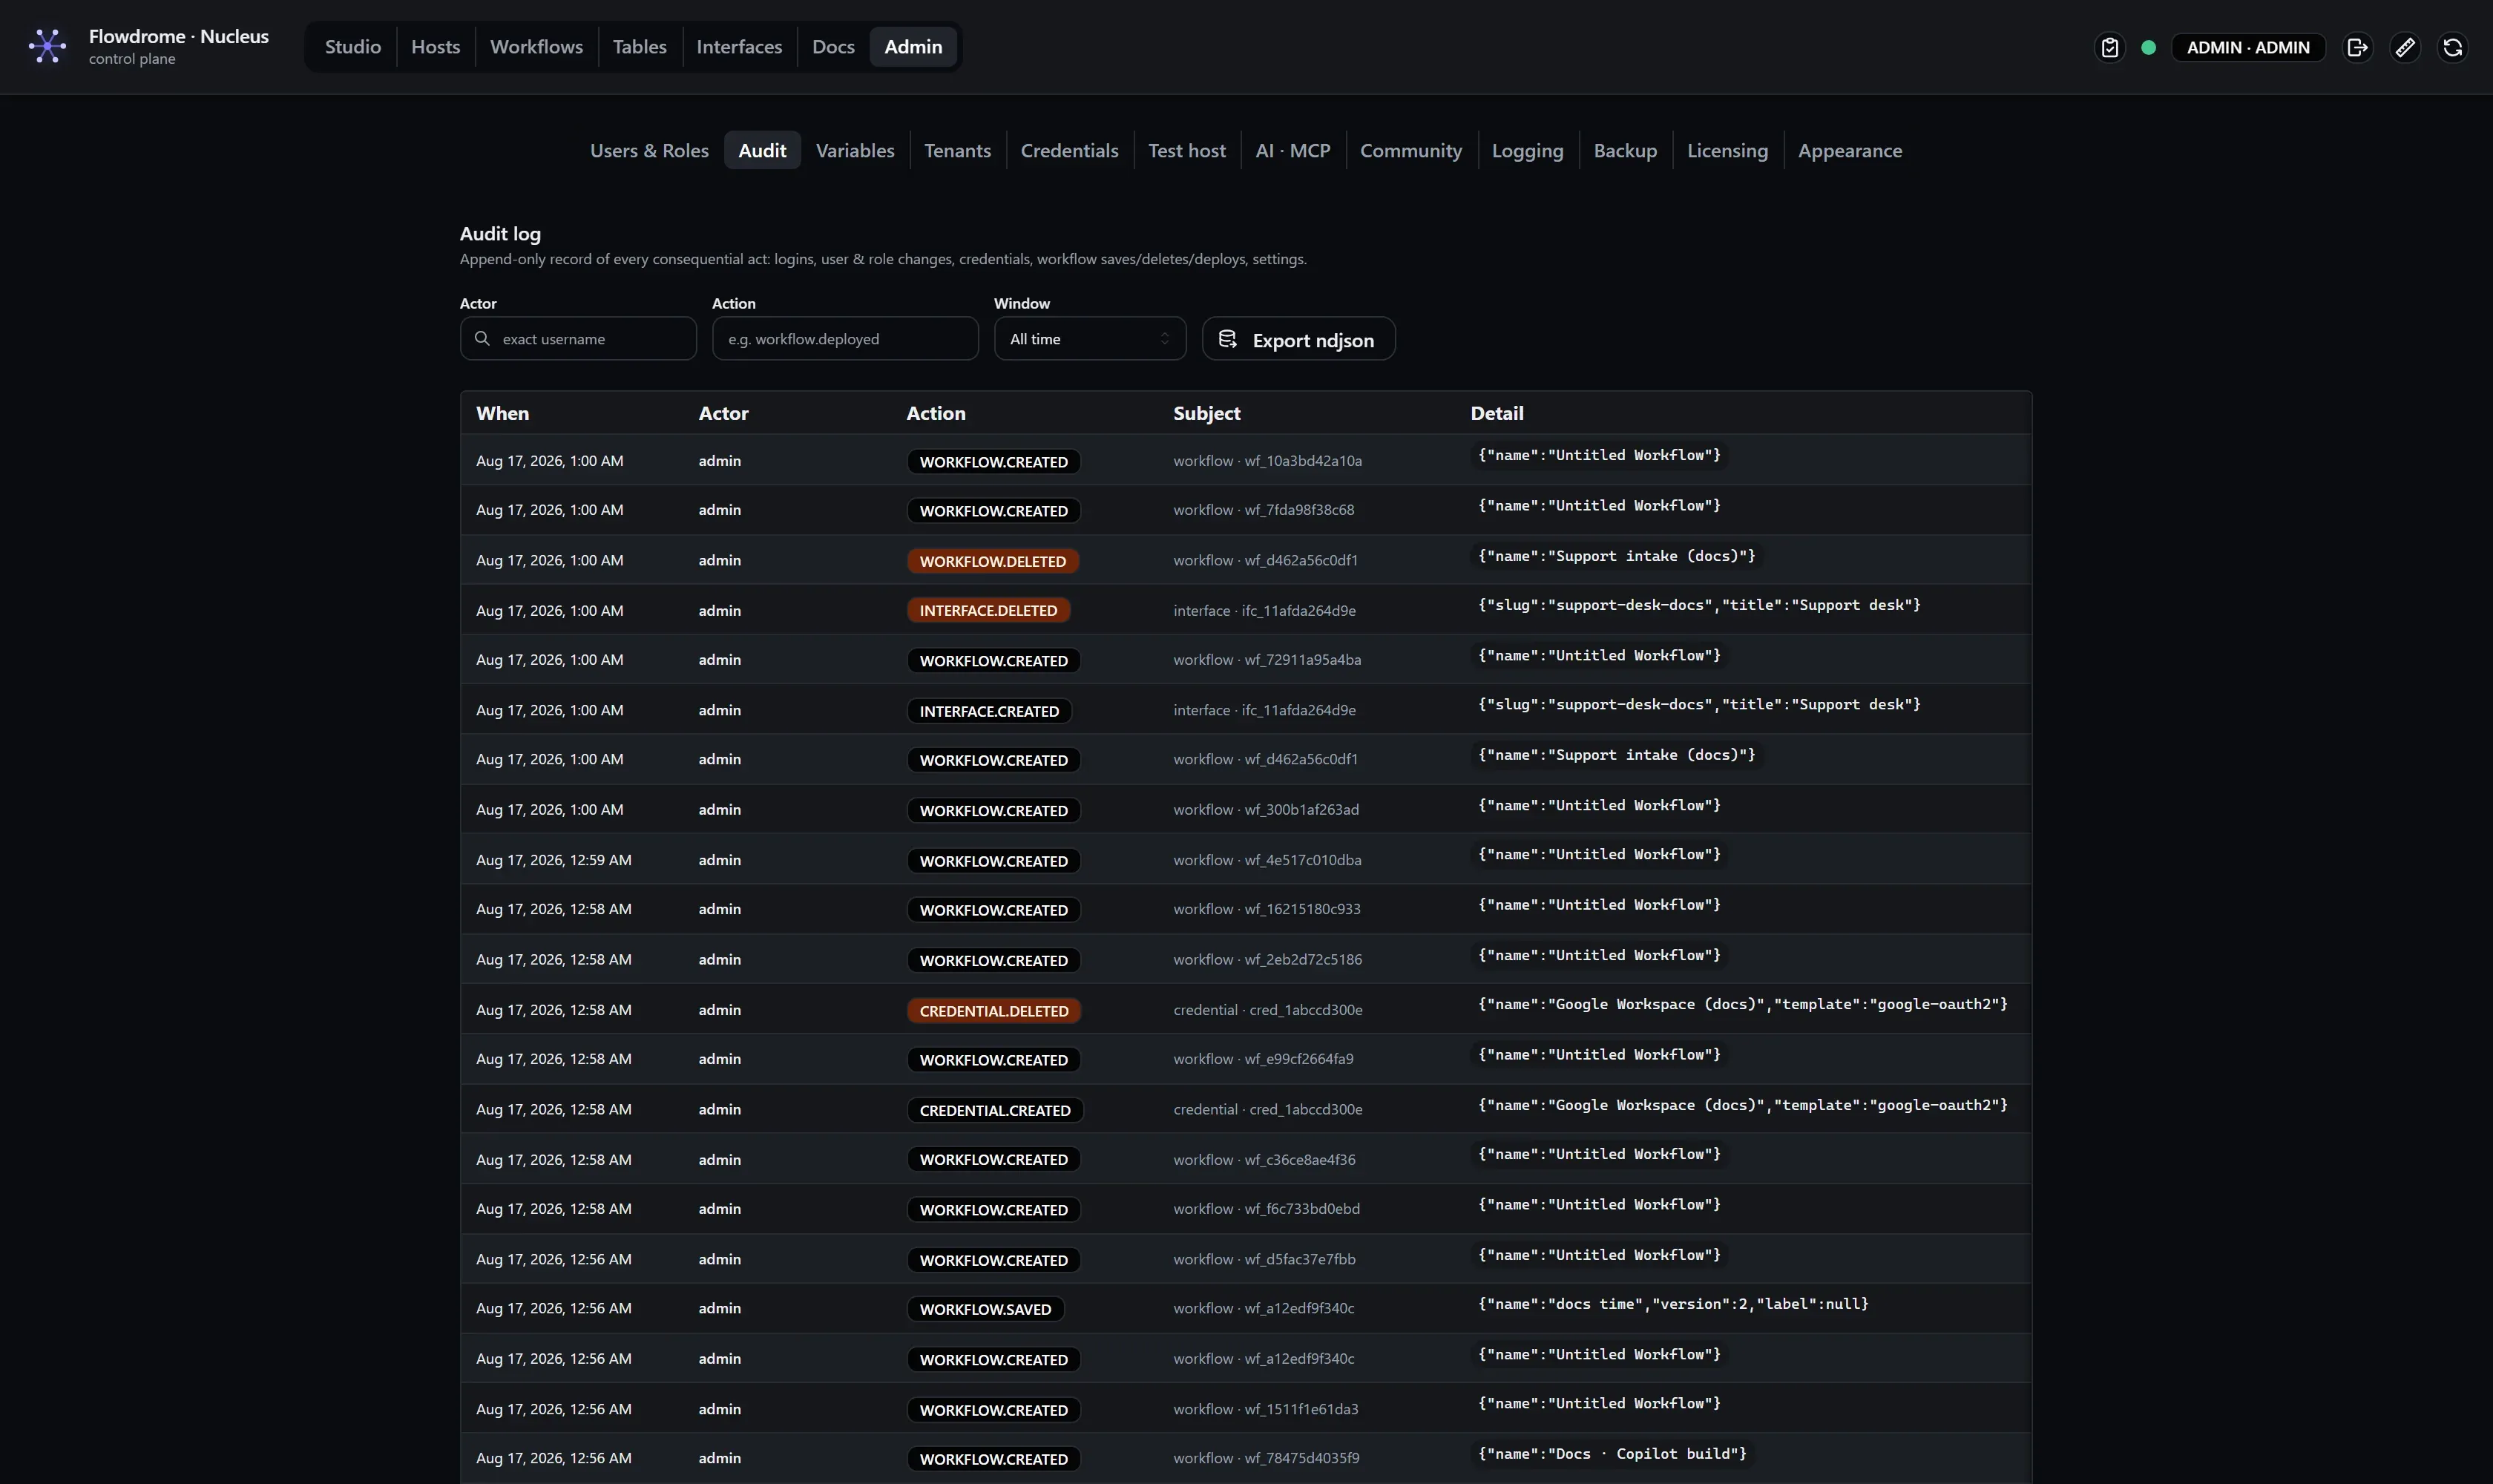Select subject workflow · wf_10a3bd42a10a

point(1267,461)
